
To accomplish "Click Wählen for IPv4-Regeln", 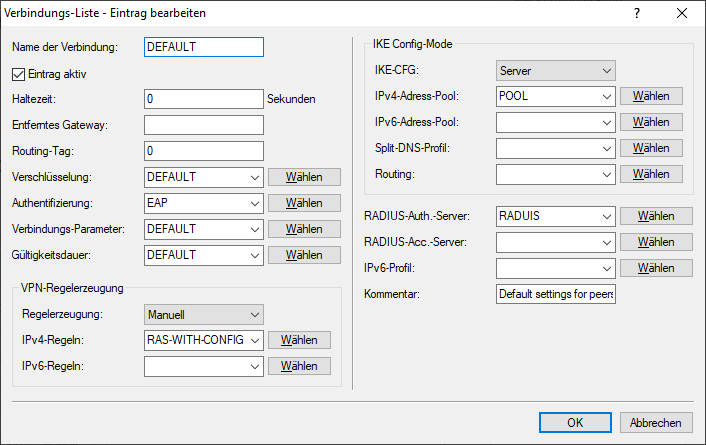I will coord(299,340).
